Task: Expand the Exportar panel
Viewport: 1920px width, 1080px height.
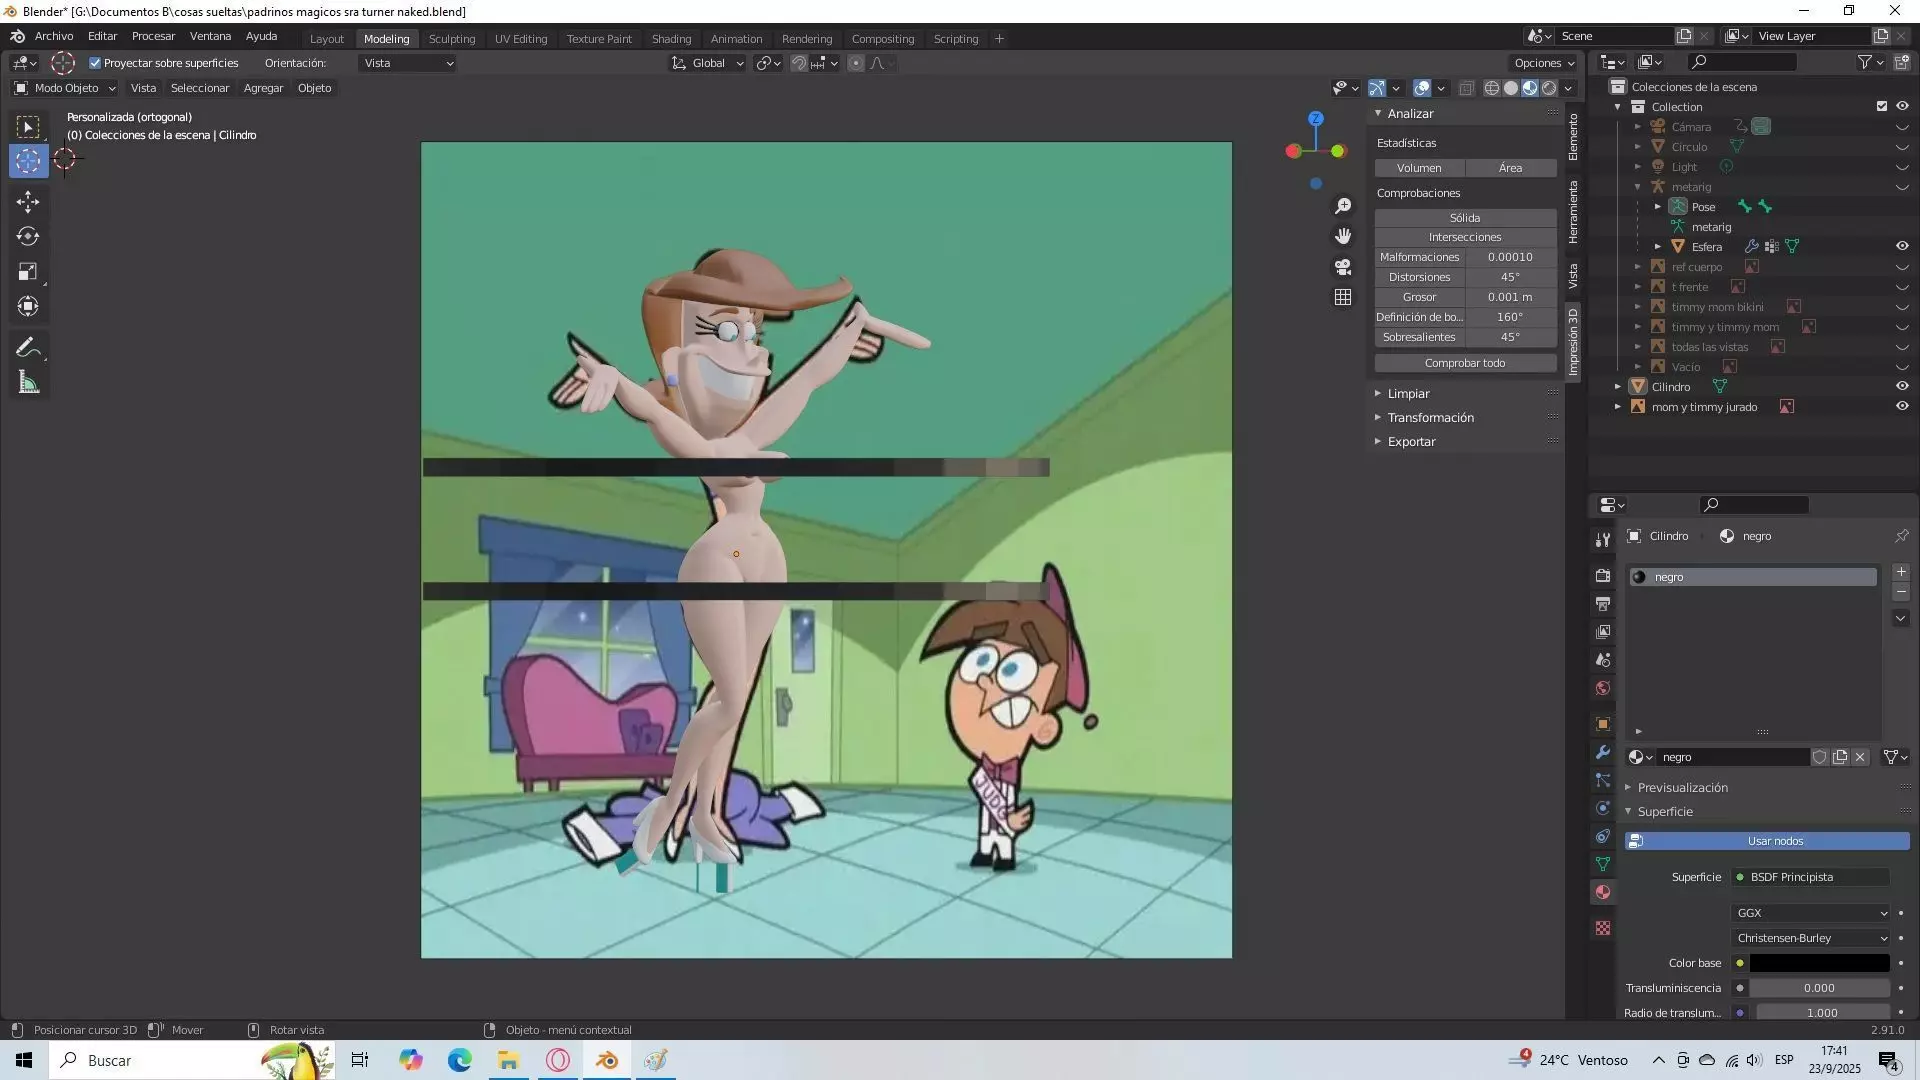Action: point(1411,442)
